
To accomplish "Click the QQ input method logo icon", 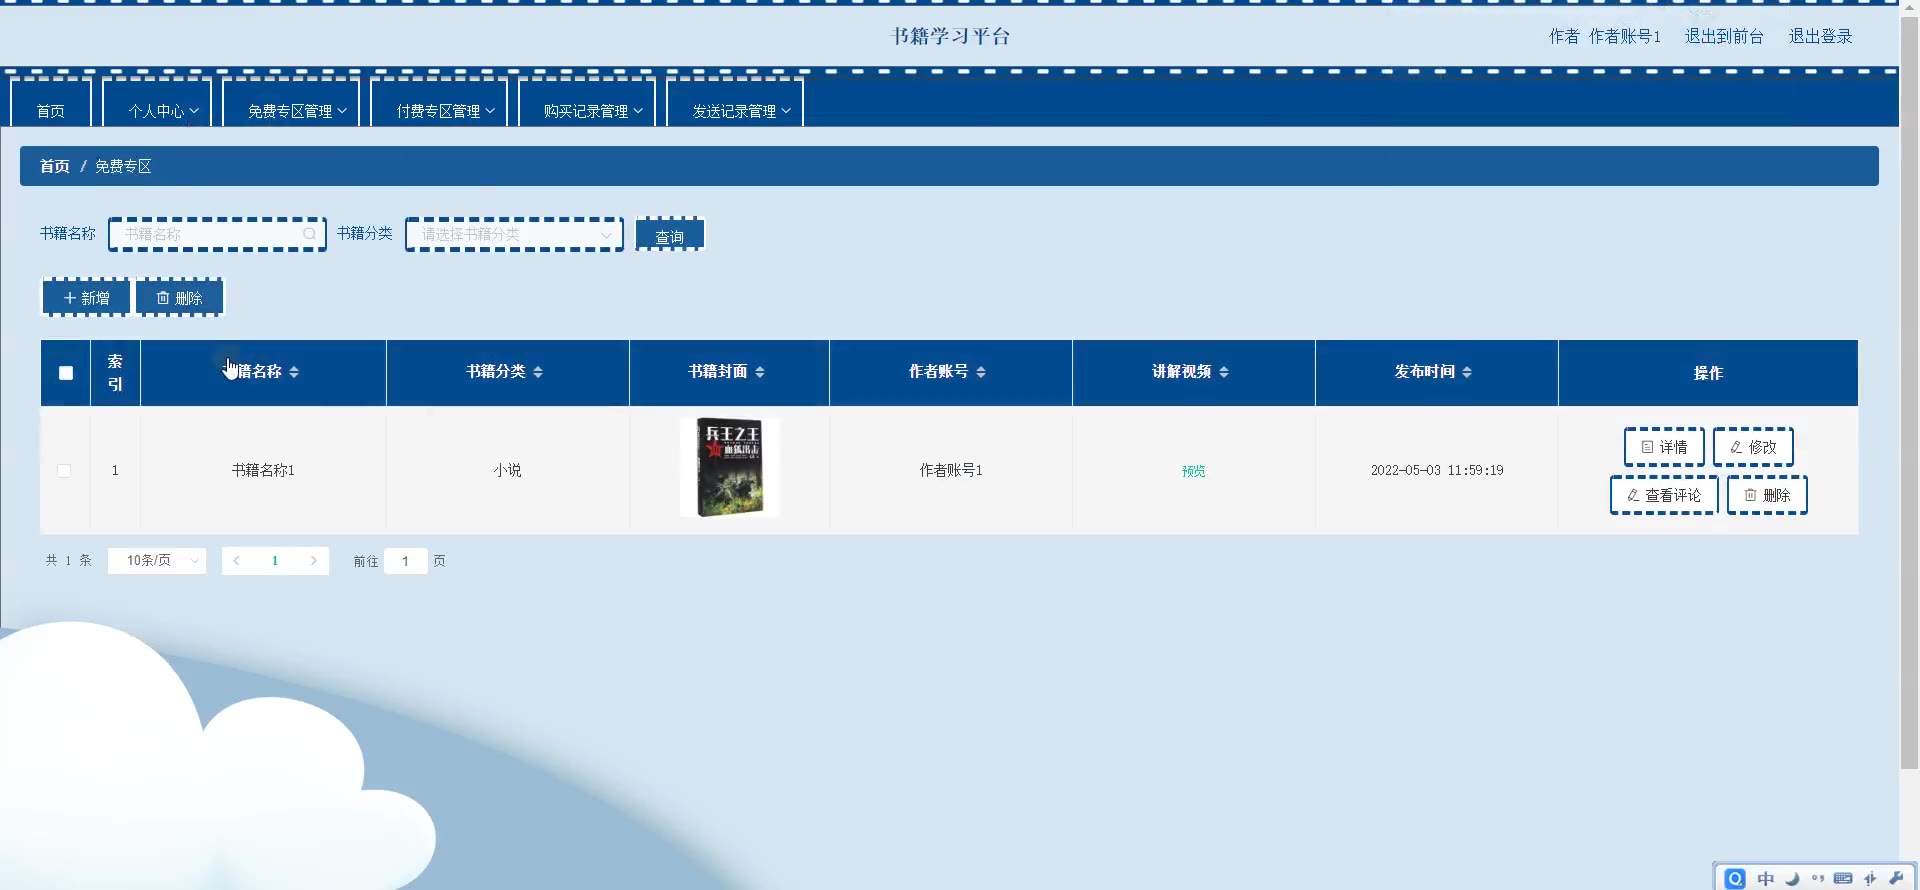I will tap(1735, 878).
